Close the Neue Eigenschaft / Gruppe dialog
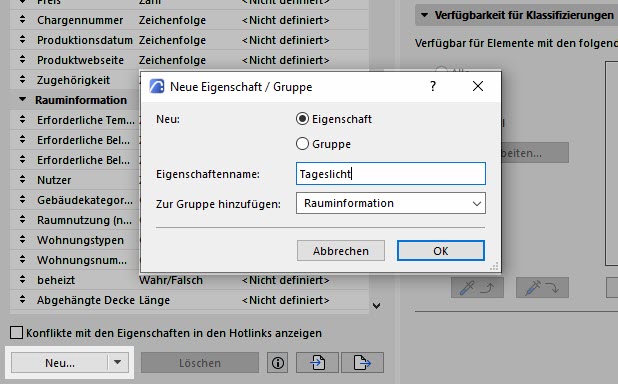618x384 pixels. (x=478, y=86)
